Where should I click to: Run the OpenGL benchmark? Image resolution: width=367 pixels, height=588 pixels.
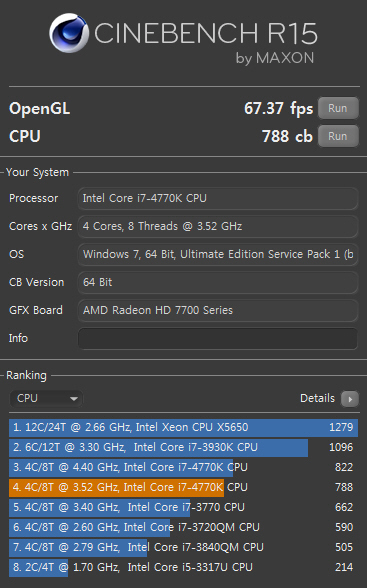(338, 108)
